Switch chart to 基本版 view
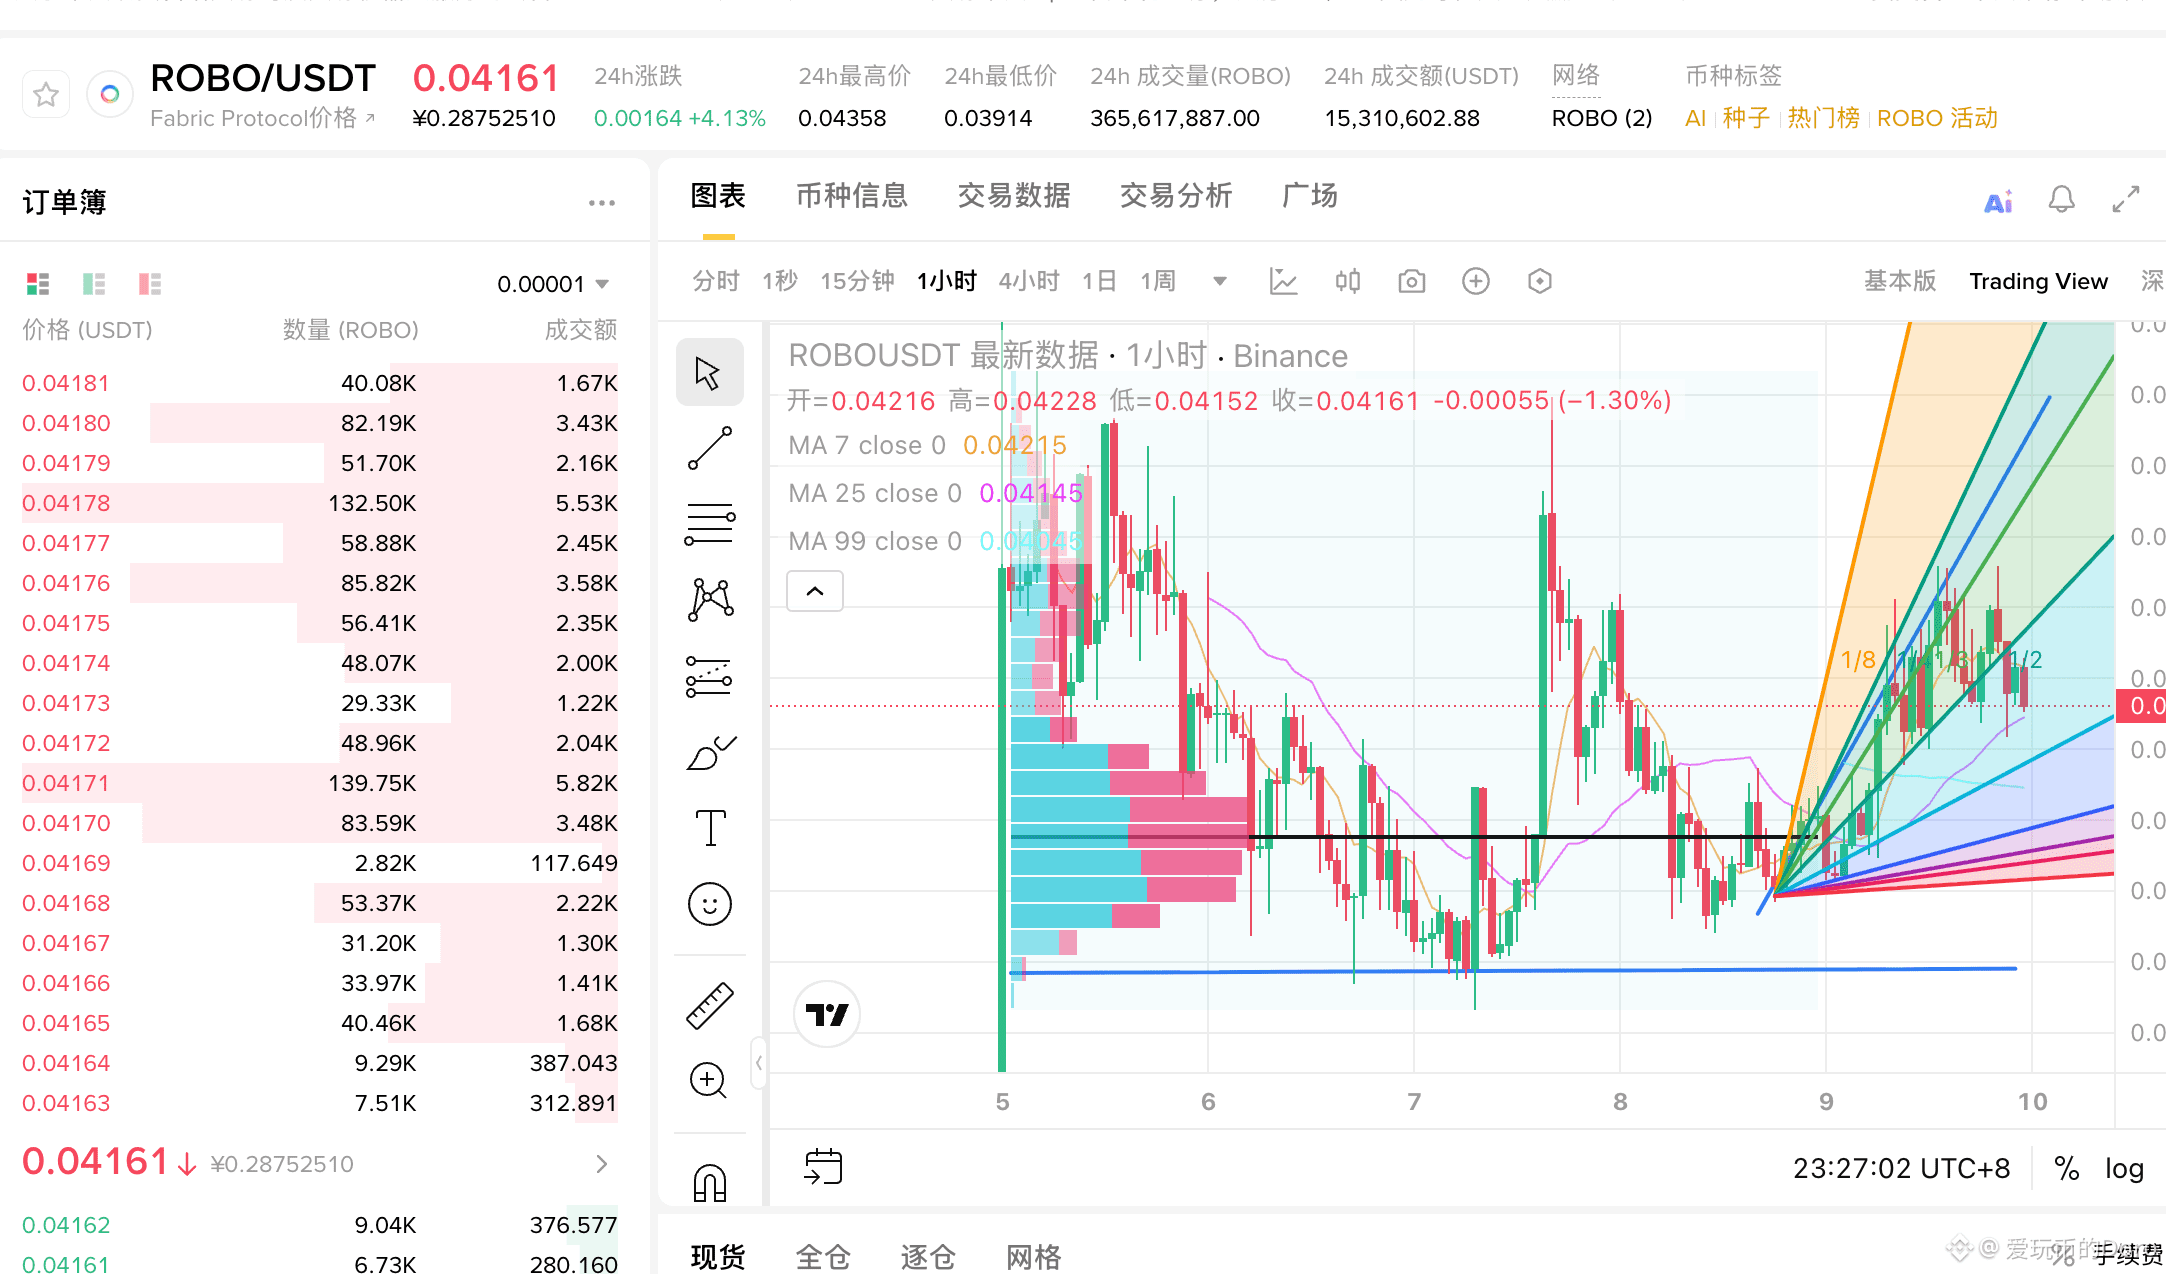This screenshot has height=1274, width=2166. coord(1899,281)
